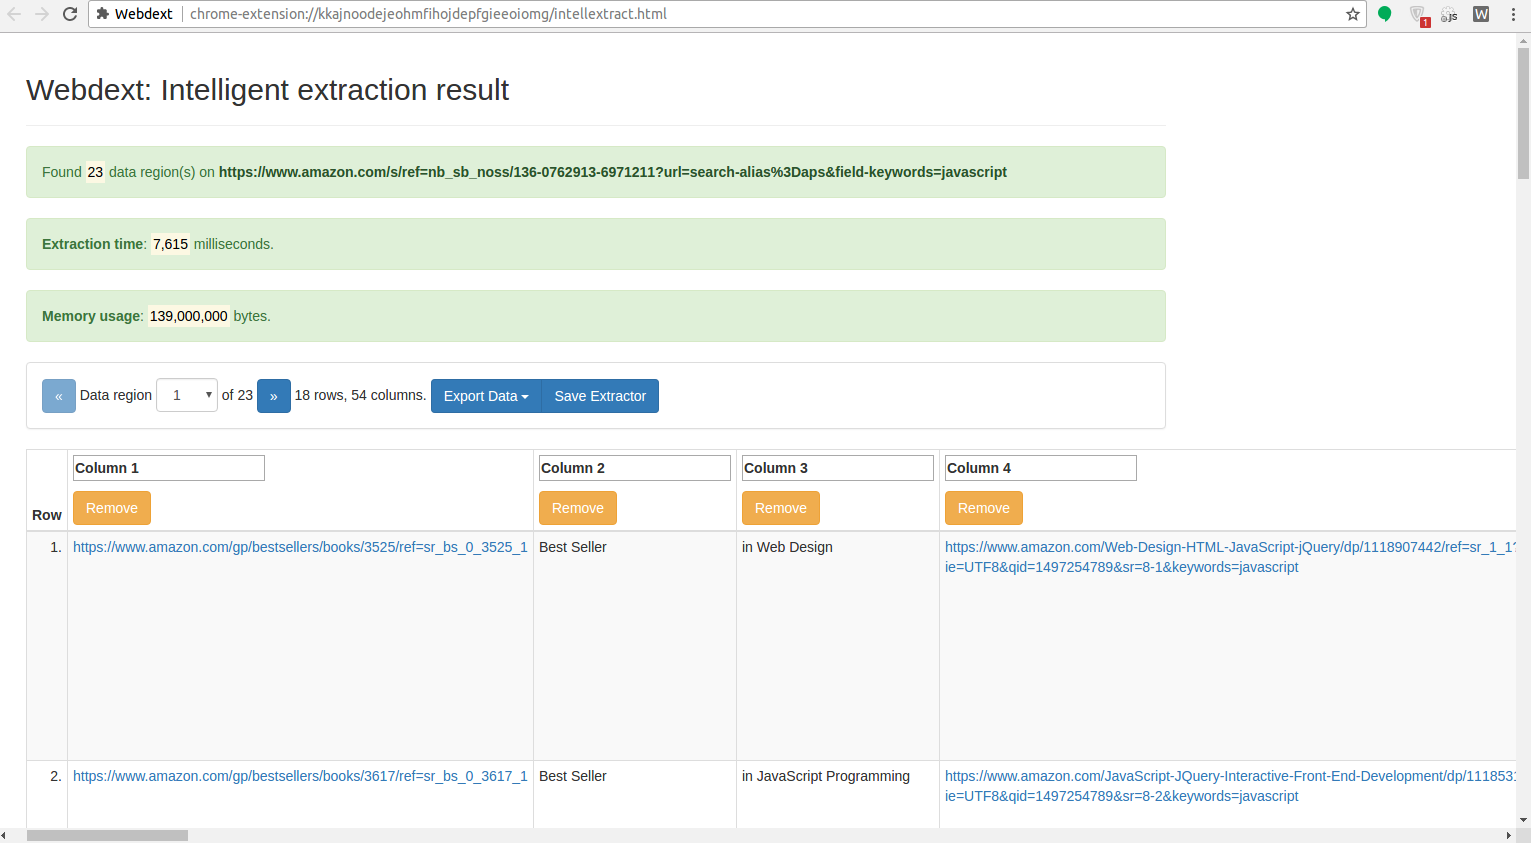Click '18 rows, 54 columns.' text
The image size is (1531, 843).
(x=360, y=395)
